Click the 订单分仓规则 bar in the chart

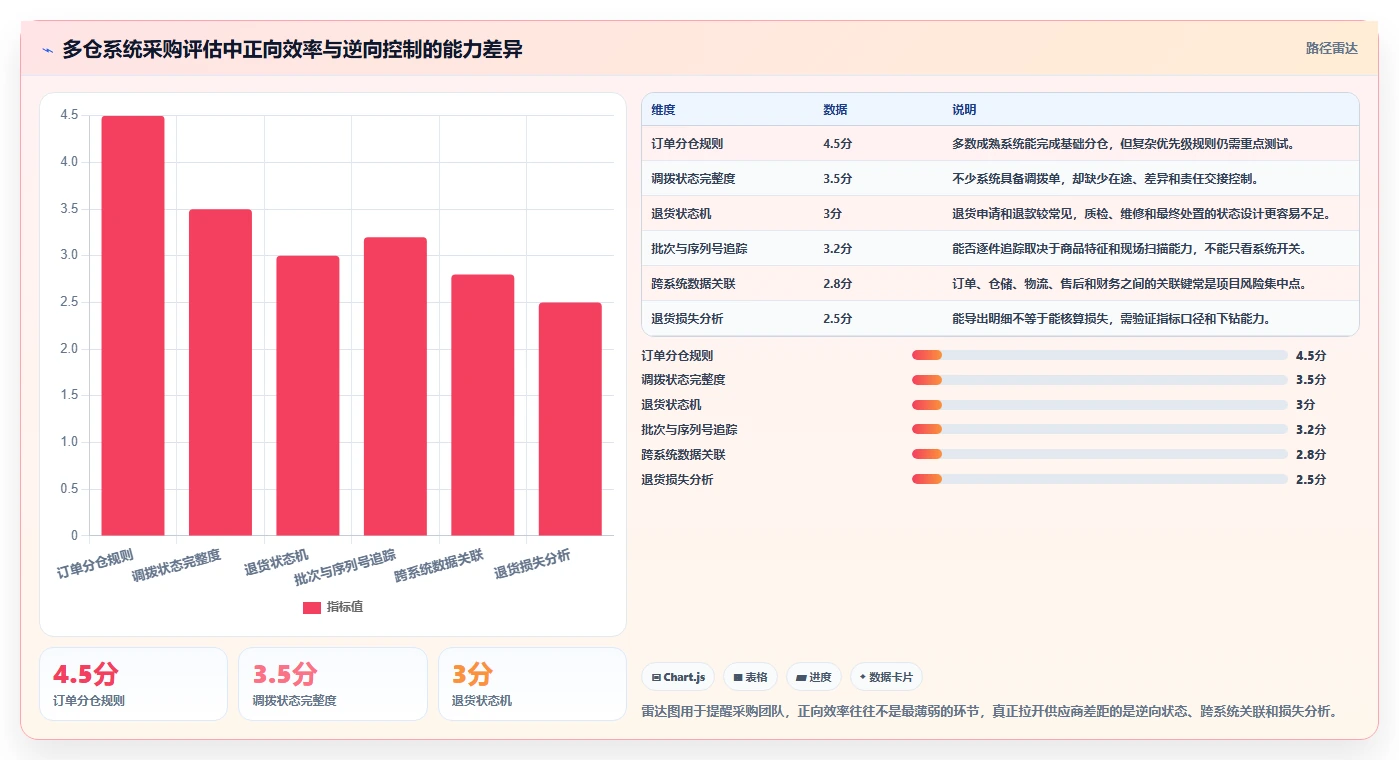click(133, 326)
